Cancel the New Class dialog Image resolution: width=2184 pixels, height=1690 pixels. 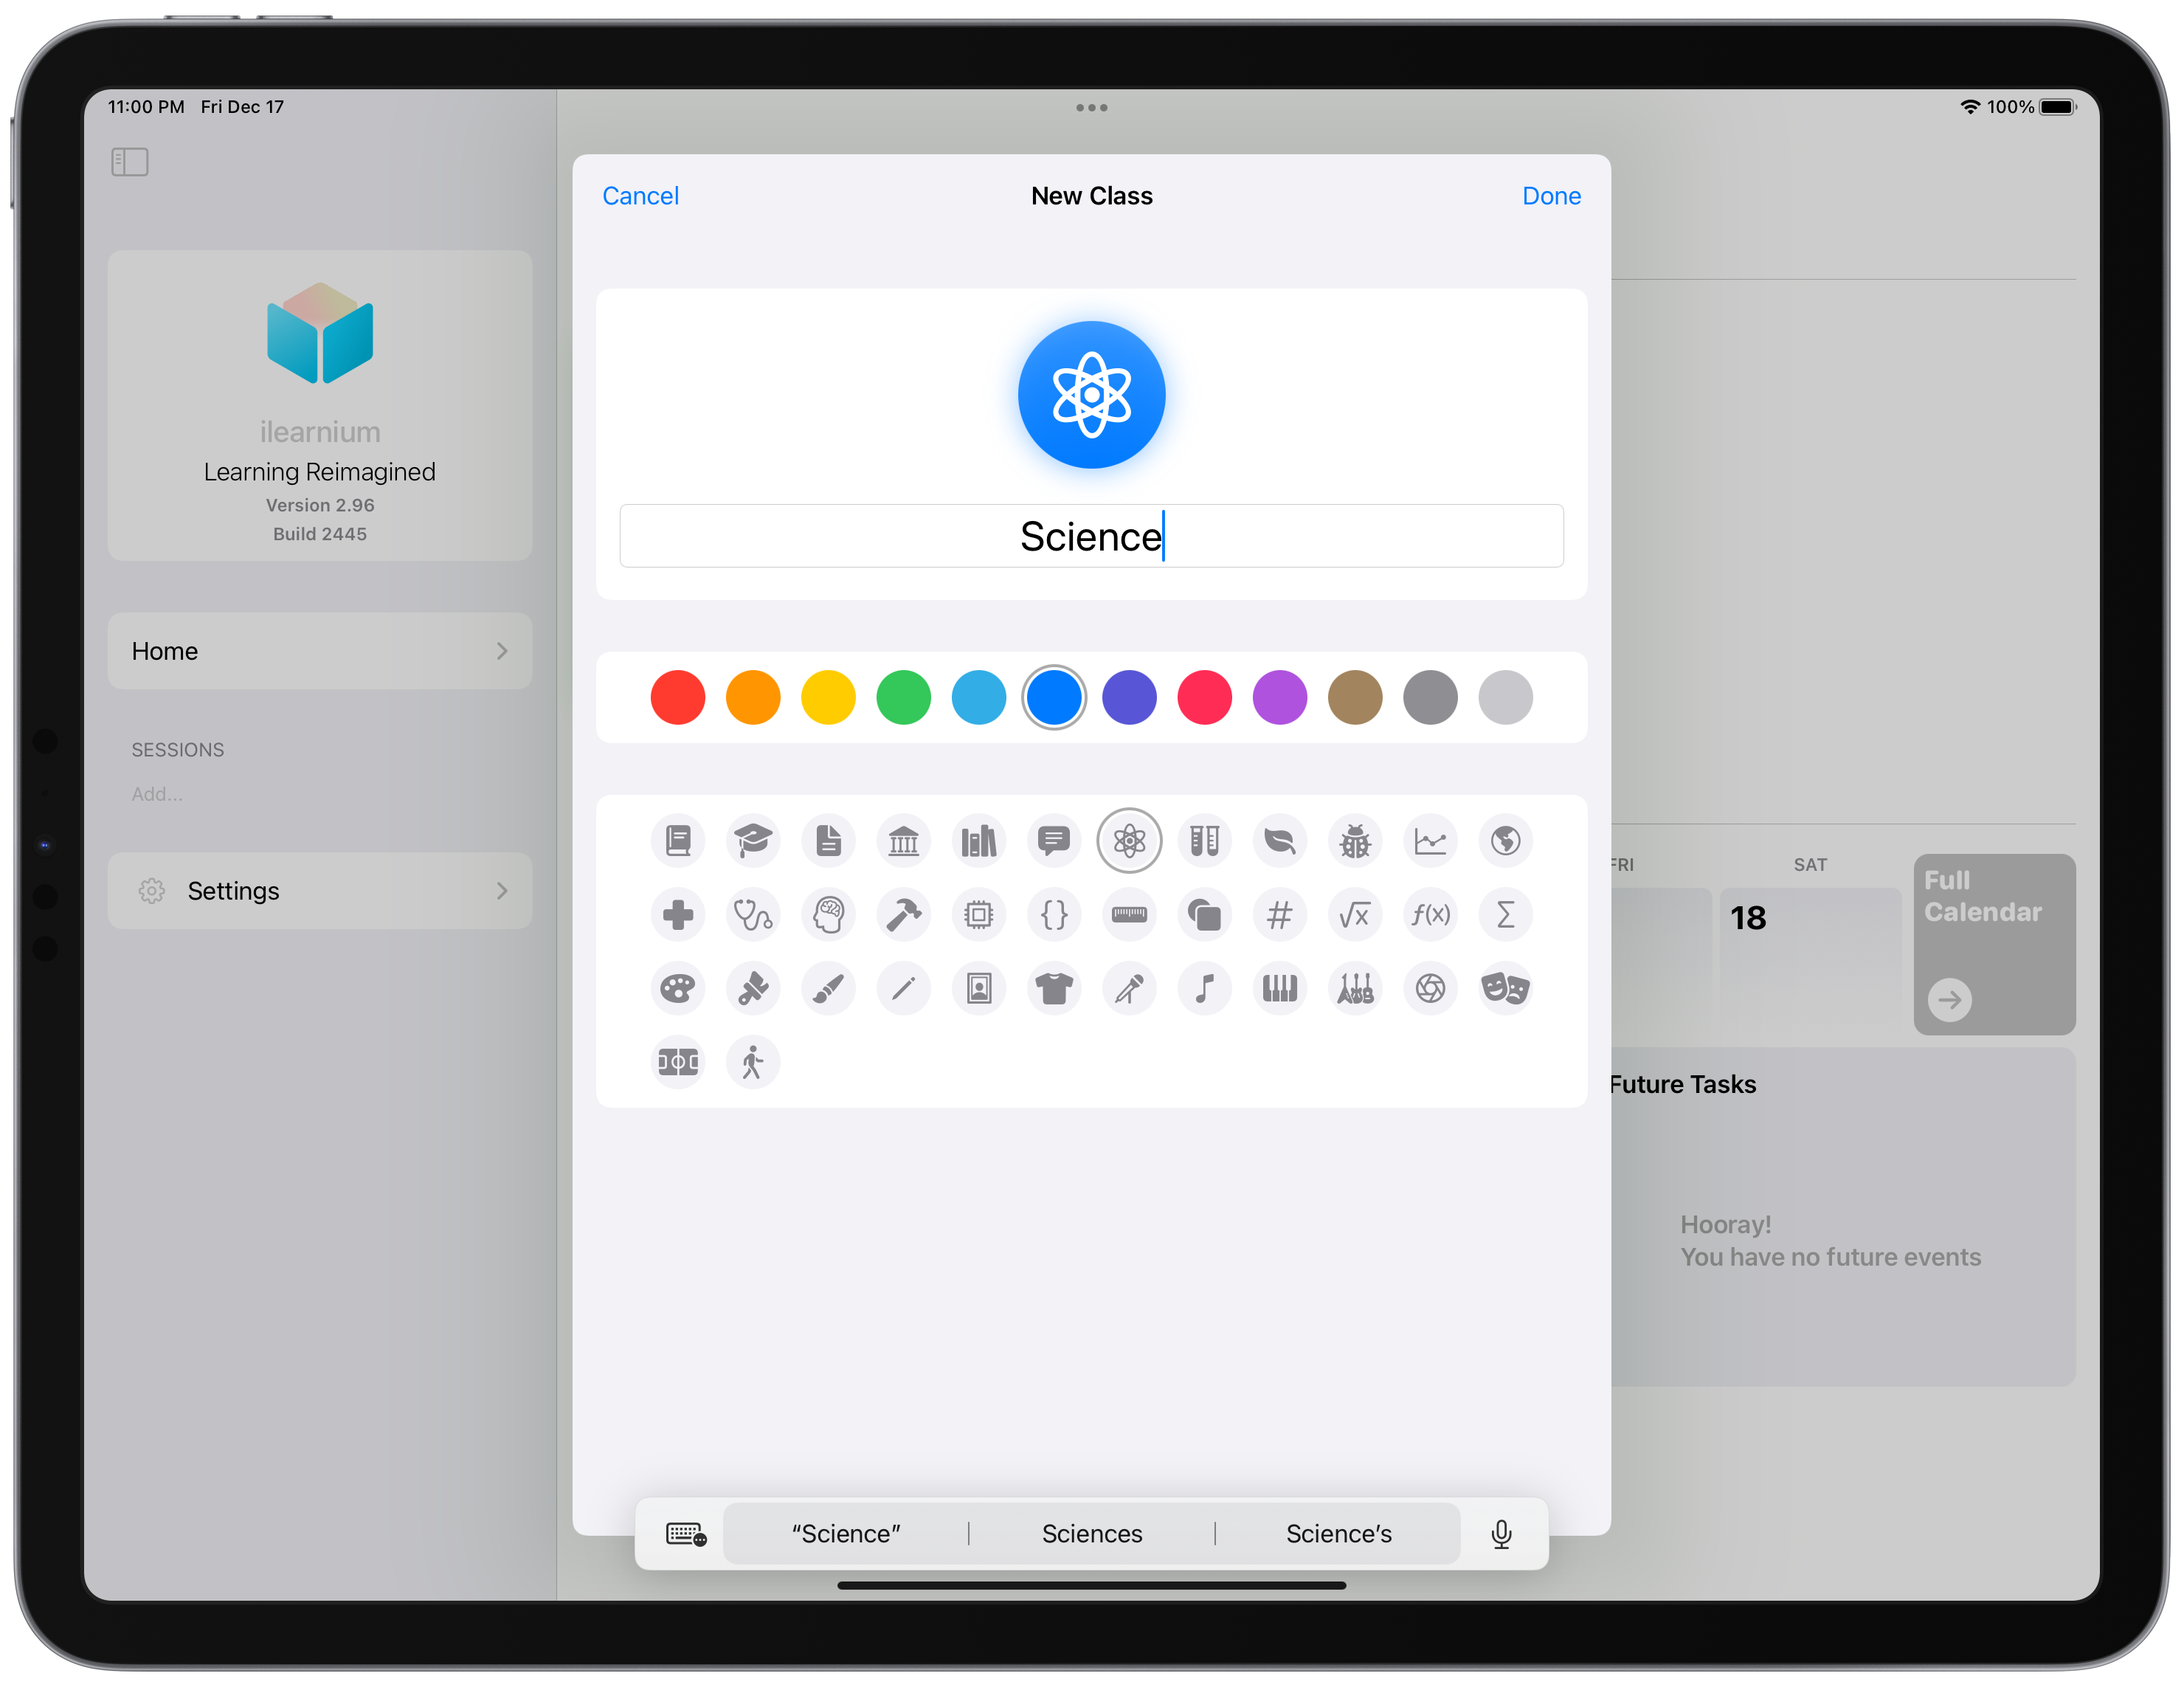[x=640, y=196]
